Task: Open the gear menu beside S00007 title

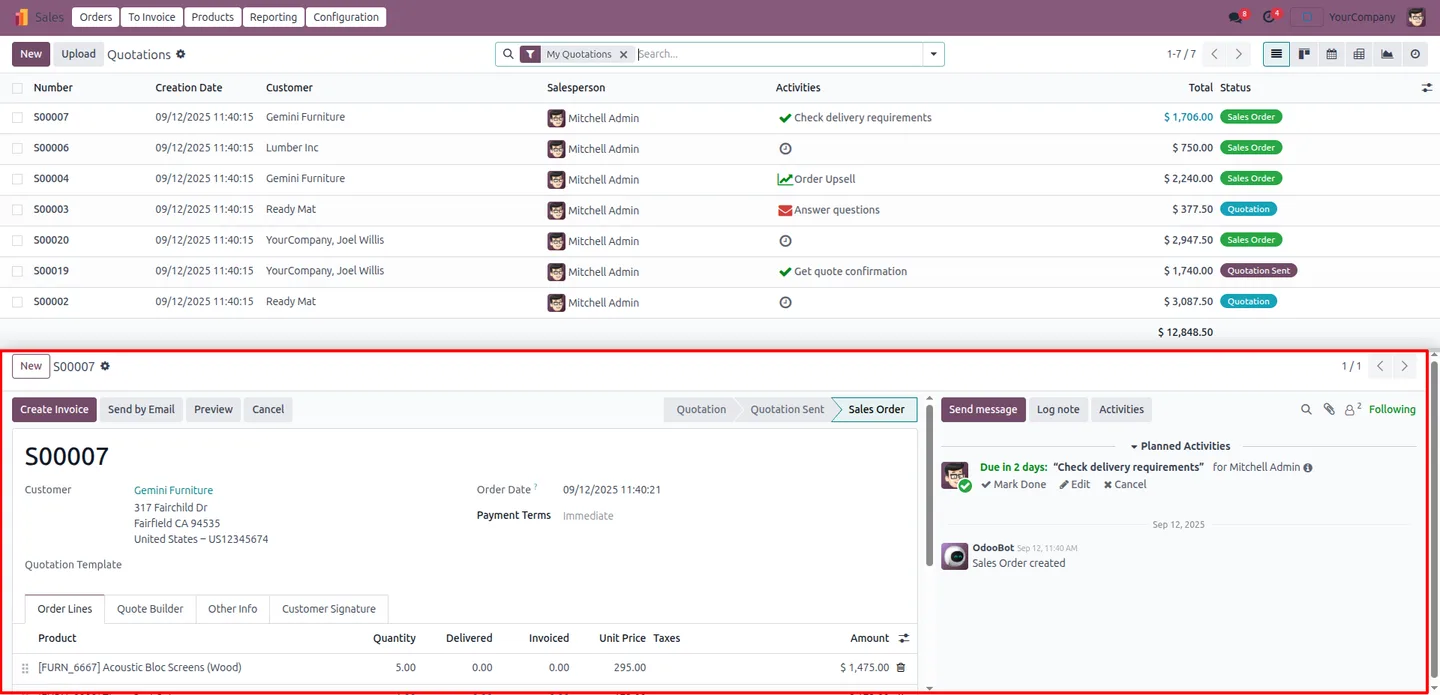Action: click(105, 366)
